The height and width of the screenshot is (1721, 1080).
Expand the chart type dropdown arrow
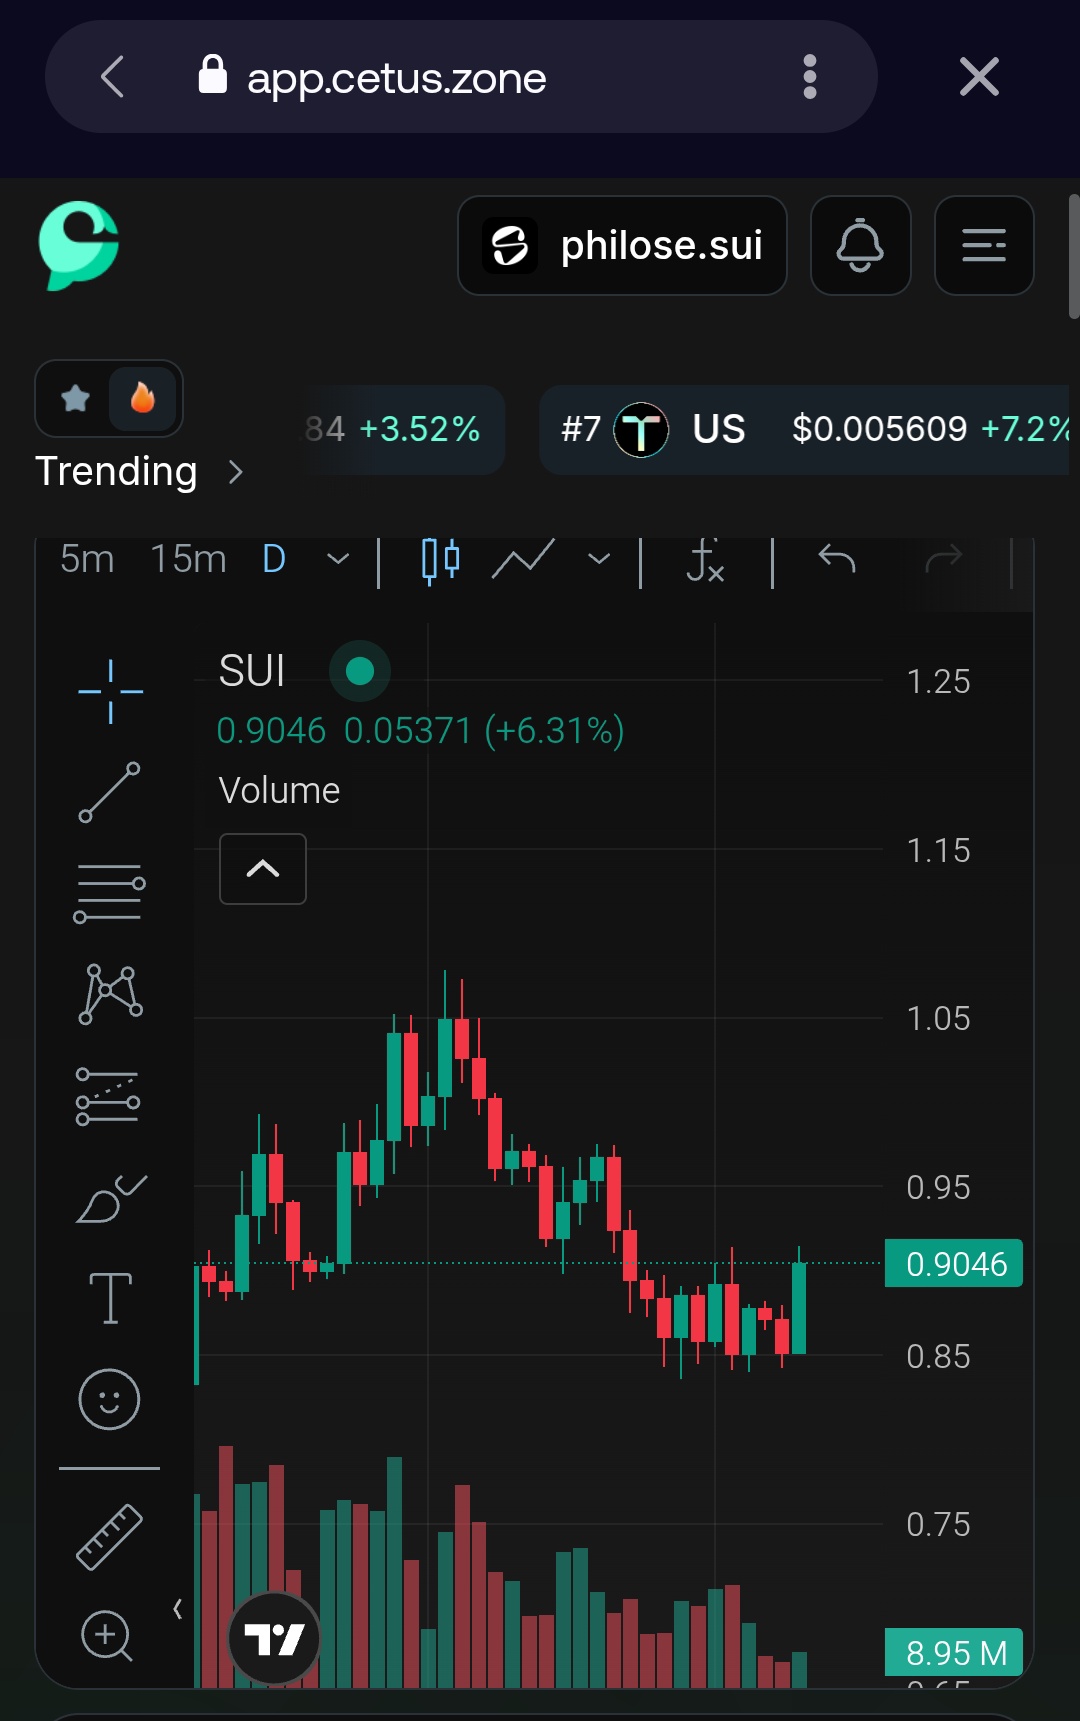tap(599, 559)
